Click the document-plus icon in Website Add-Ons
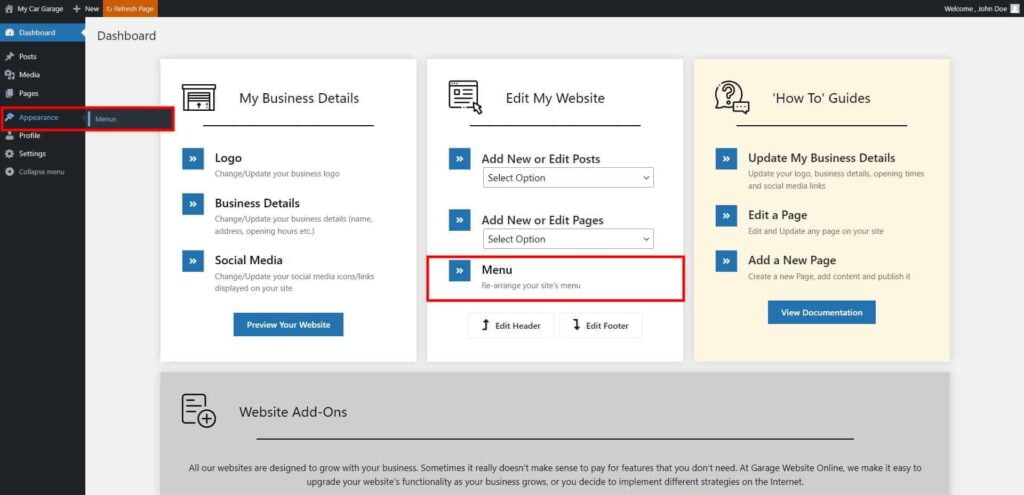Screen dimensions: 1024x495 tap(199, 411)
